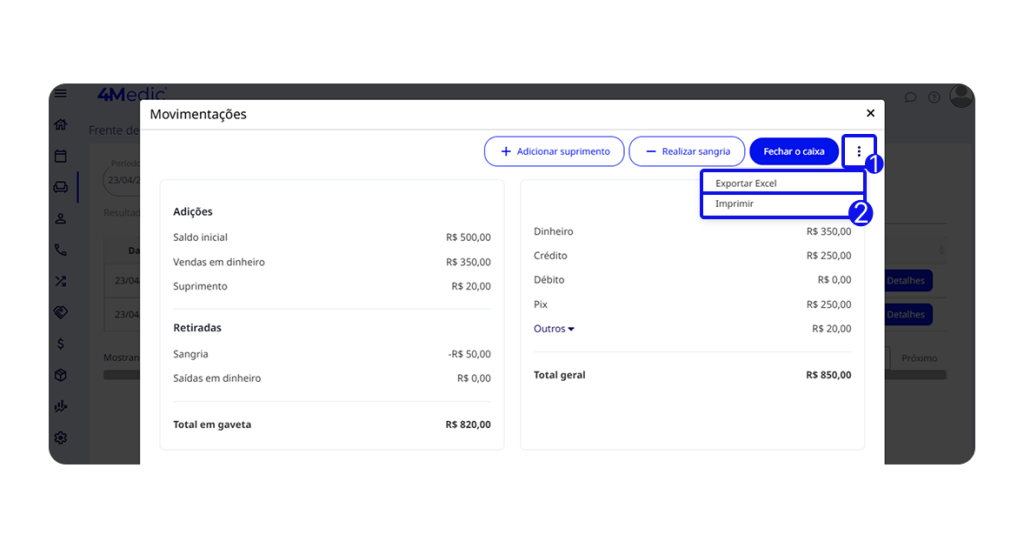
Task: Click the dollar sign icon in sidebar
Action: point(61,344)
